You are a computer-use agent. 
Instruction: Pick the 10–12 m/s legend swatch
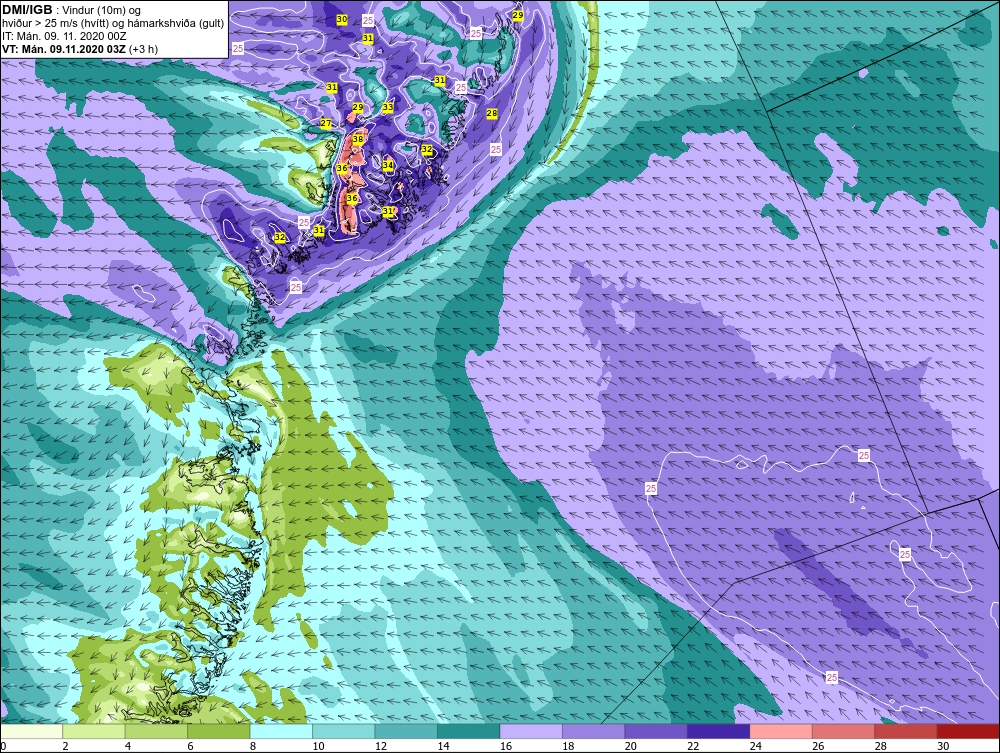[x=344, y=731]
